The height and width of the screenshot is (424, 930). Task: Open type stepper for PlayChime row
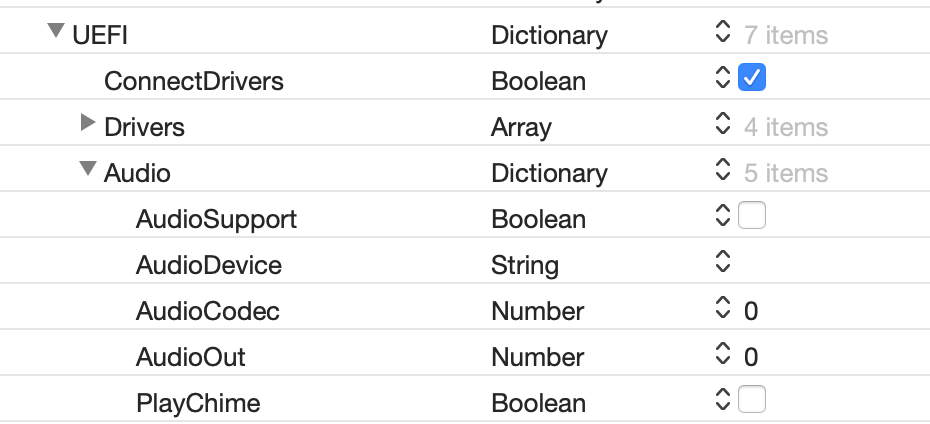pos(724,401)
